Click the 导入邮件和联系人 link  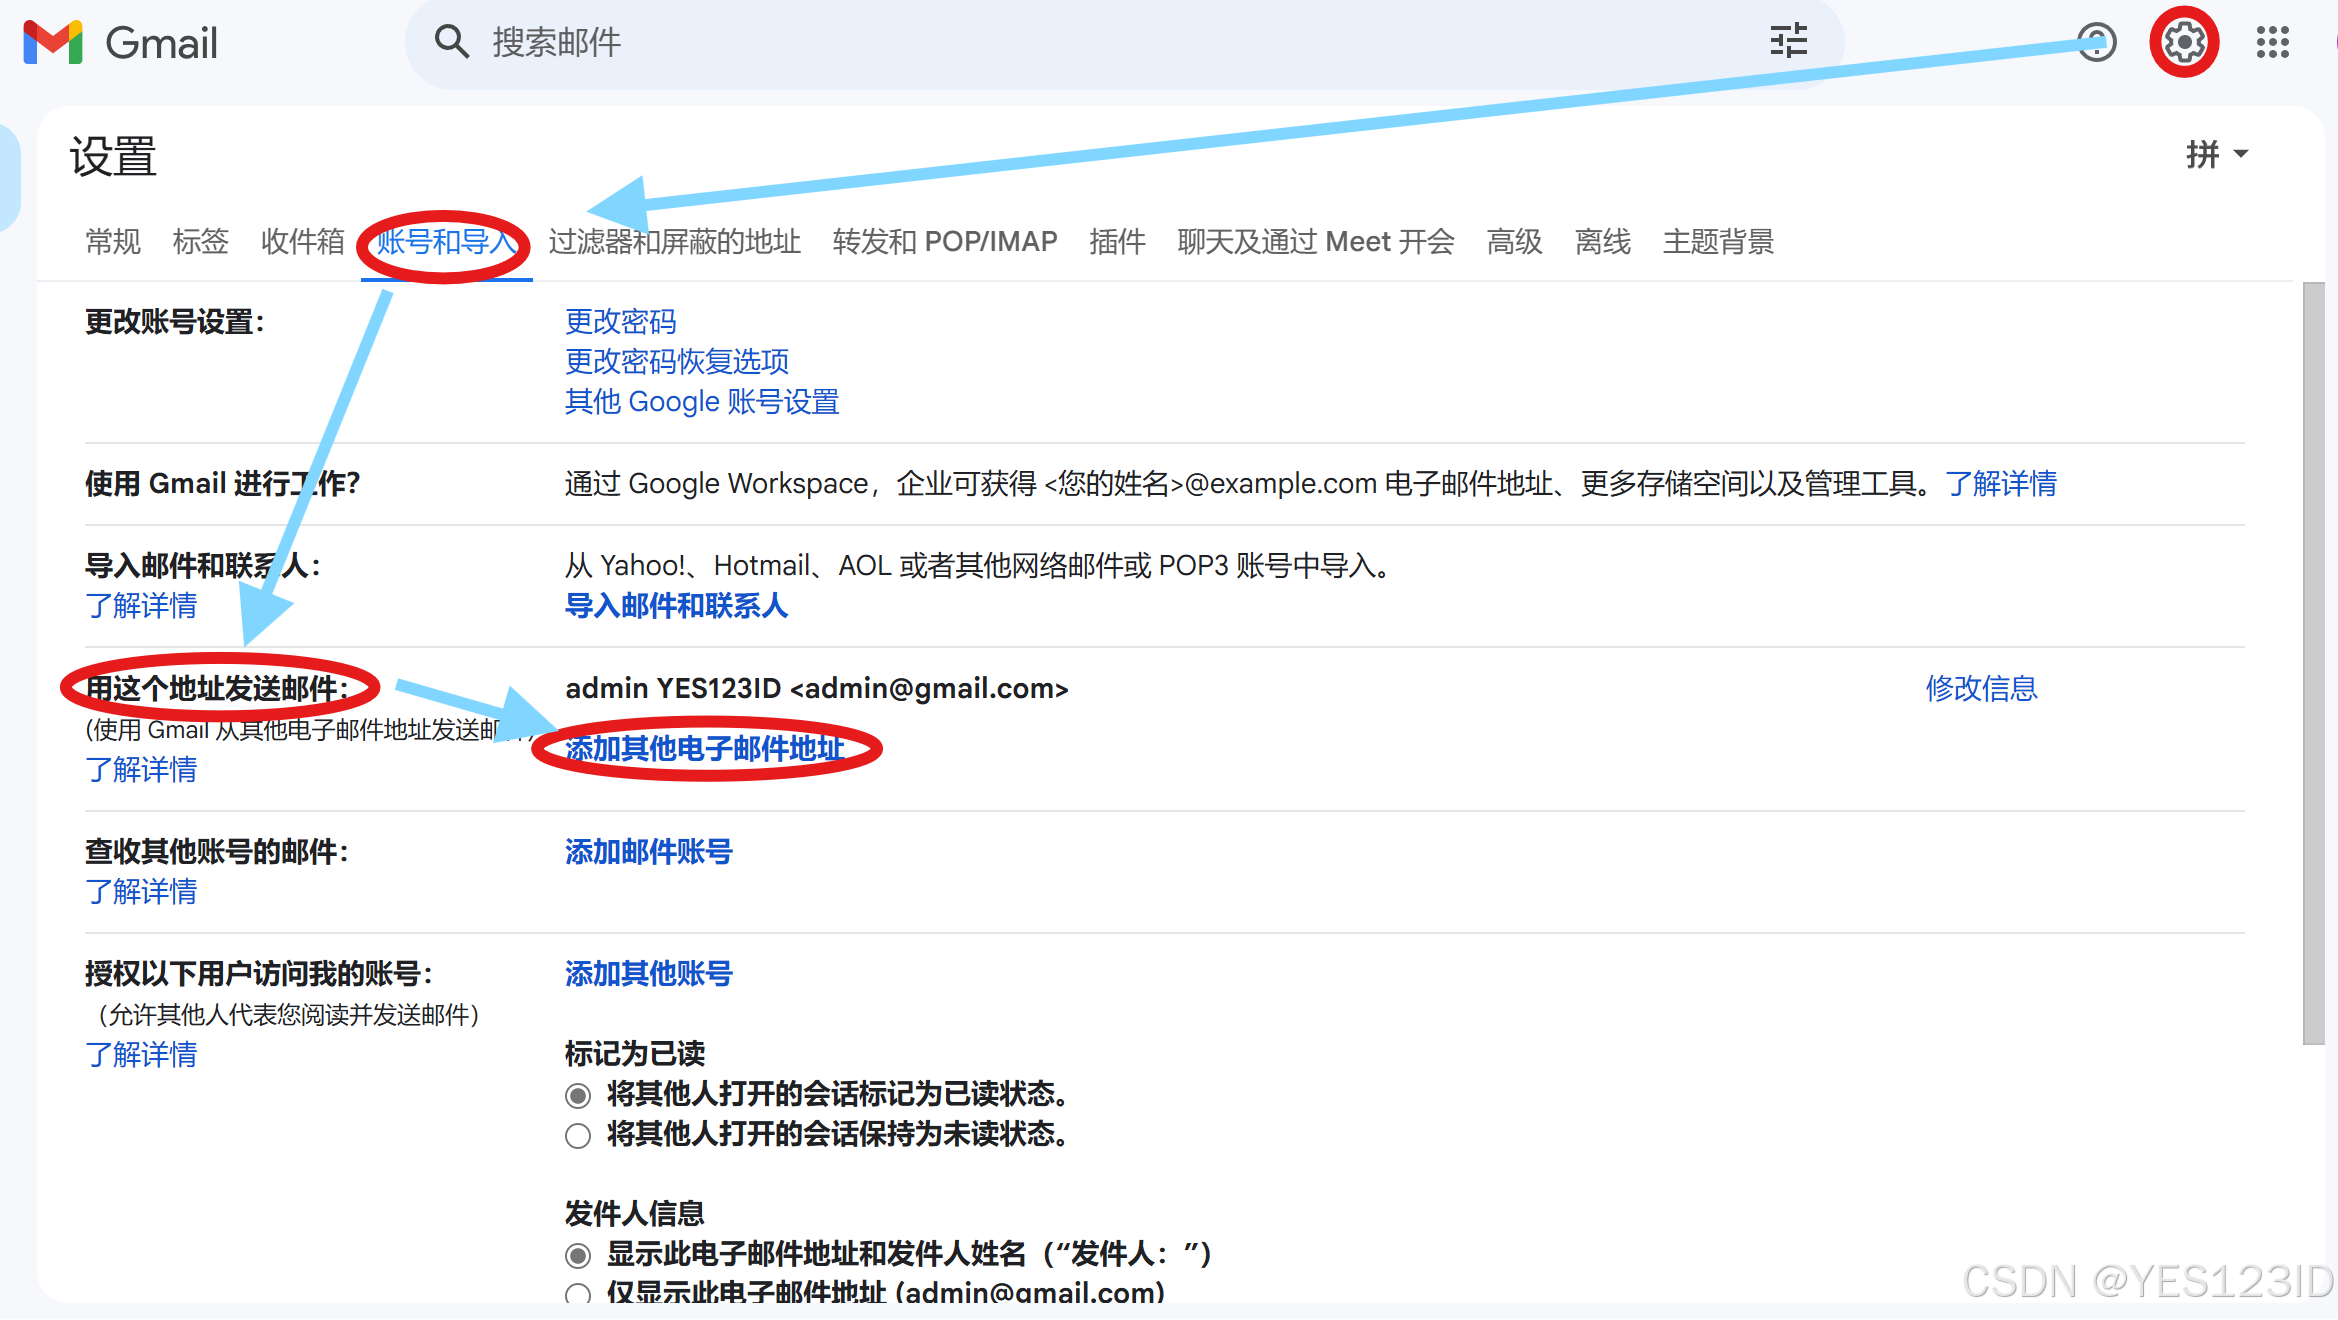pos(676,605)
